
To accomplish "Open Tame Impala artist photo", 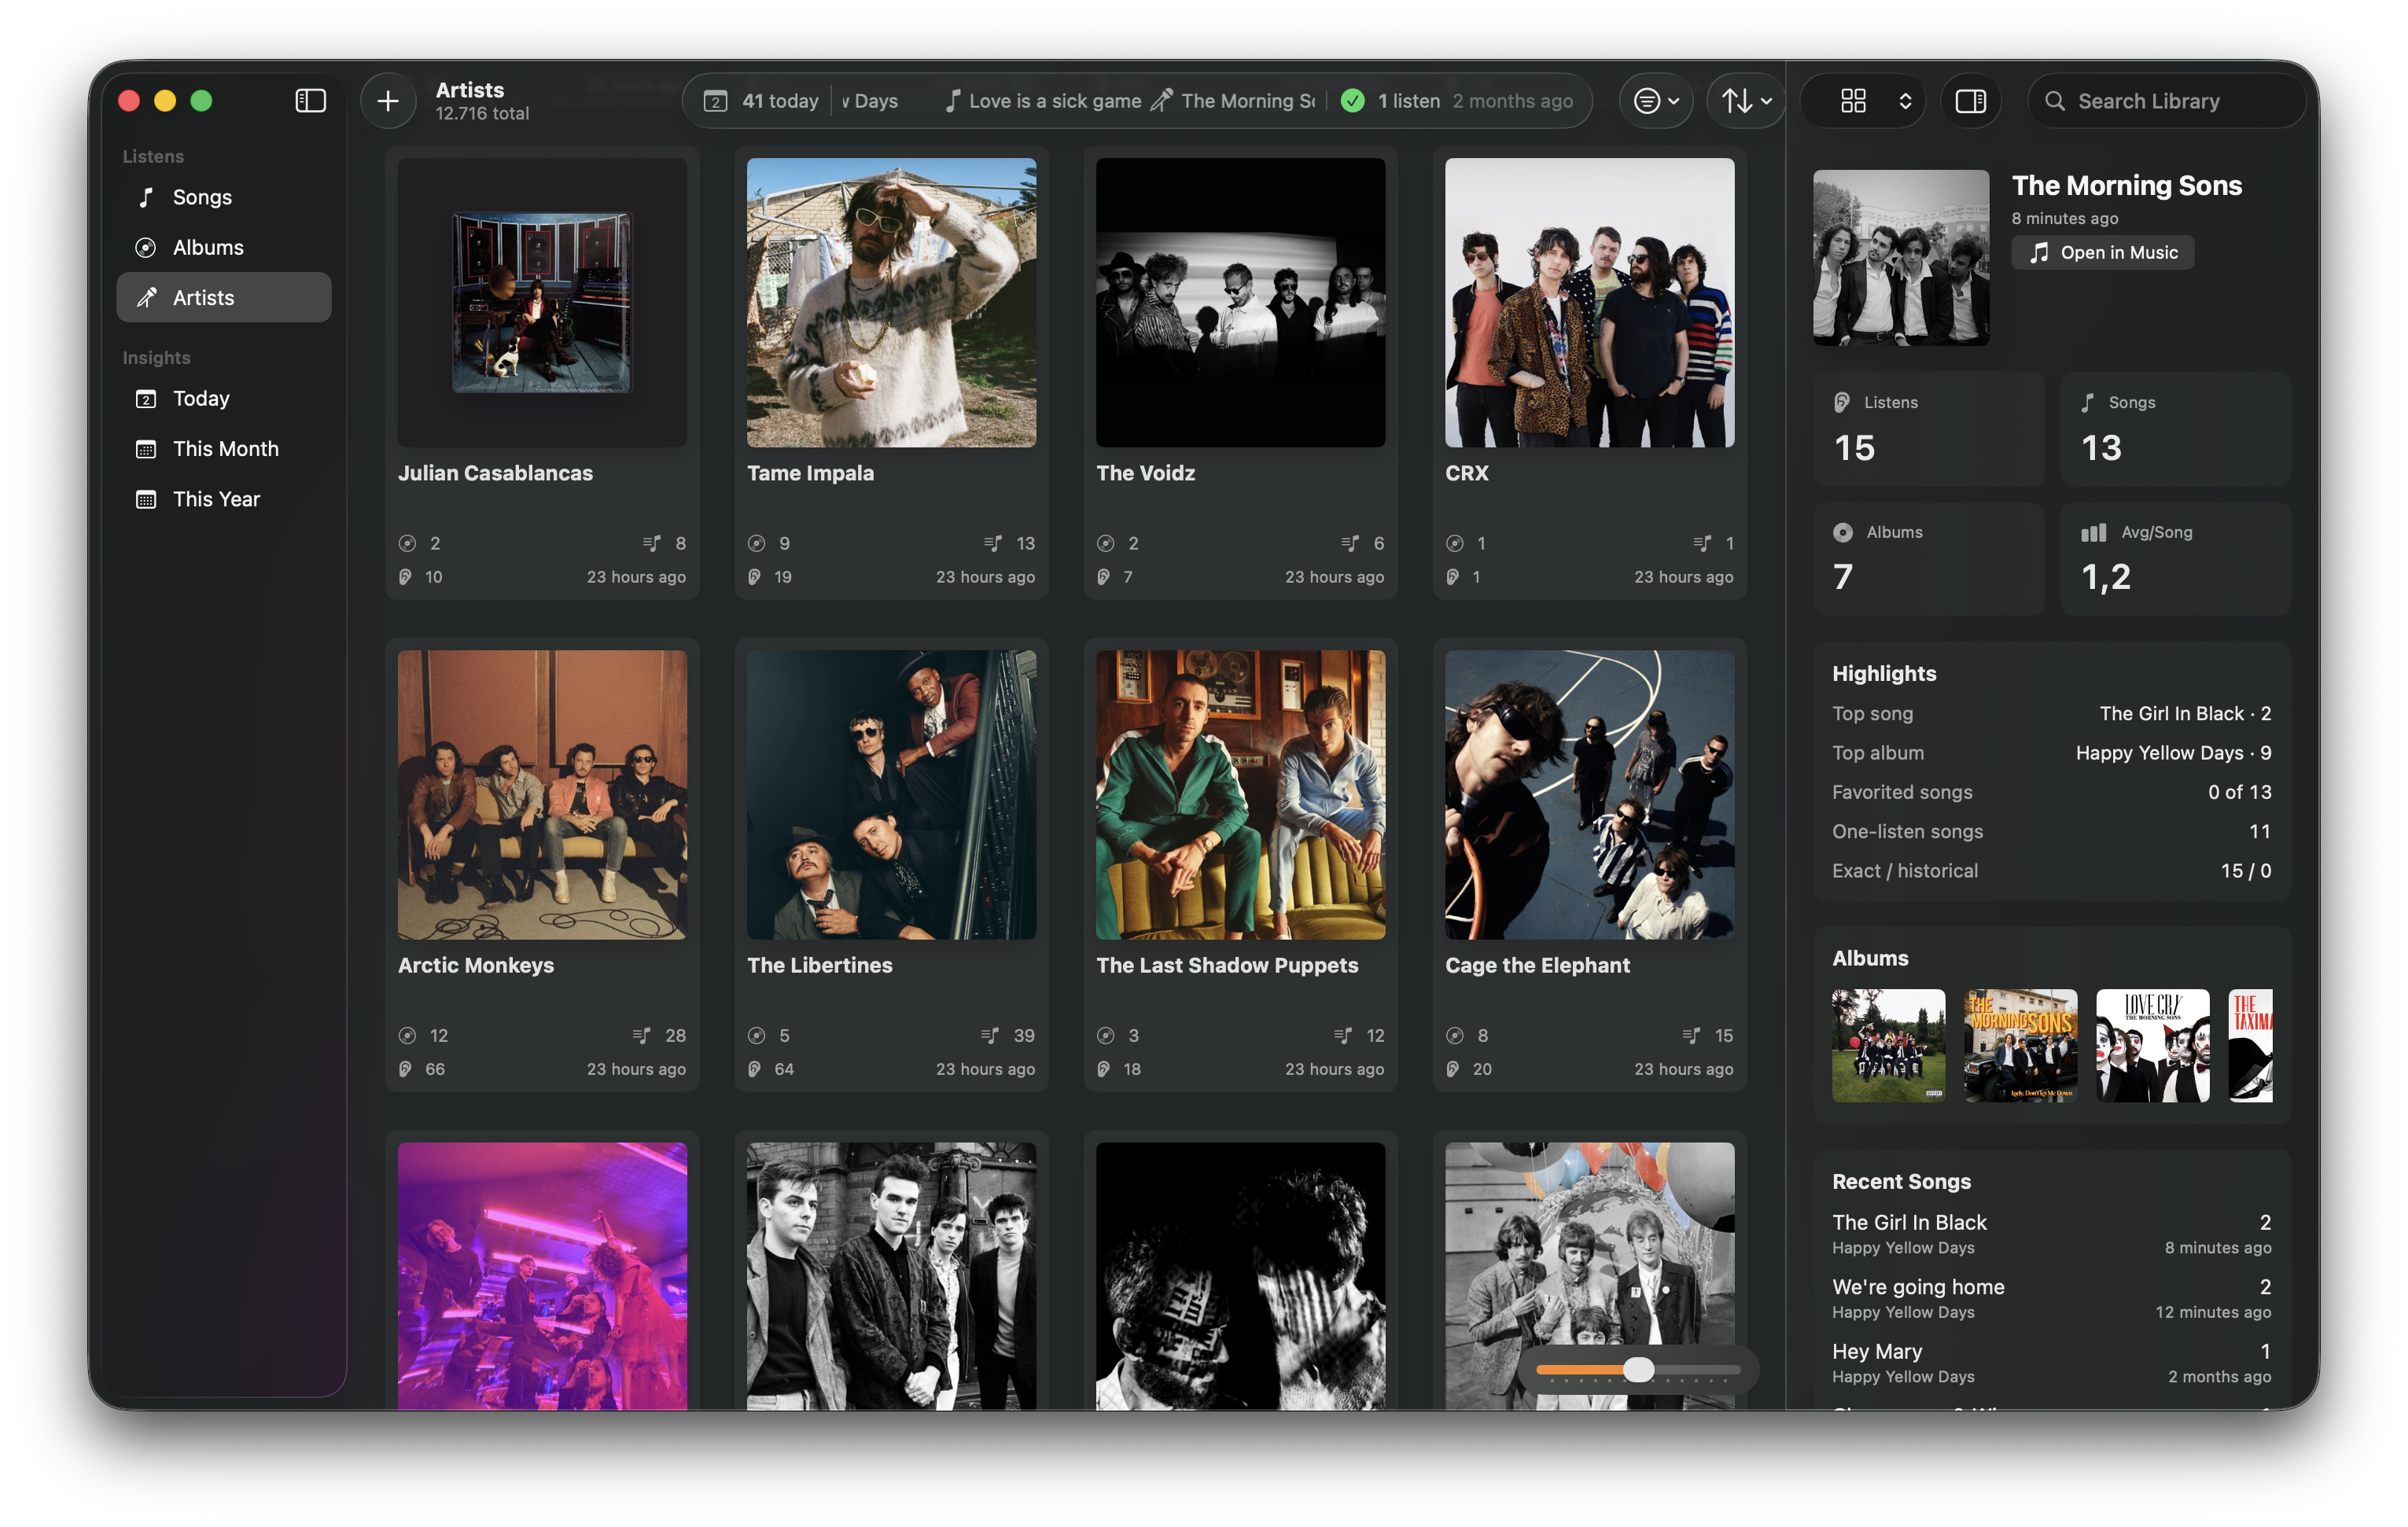I will click(x=891, y=302).
